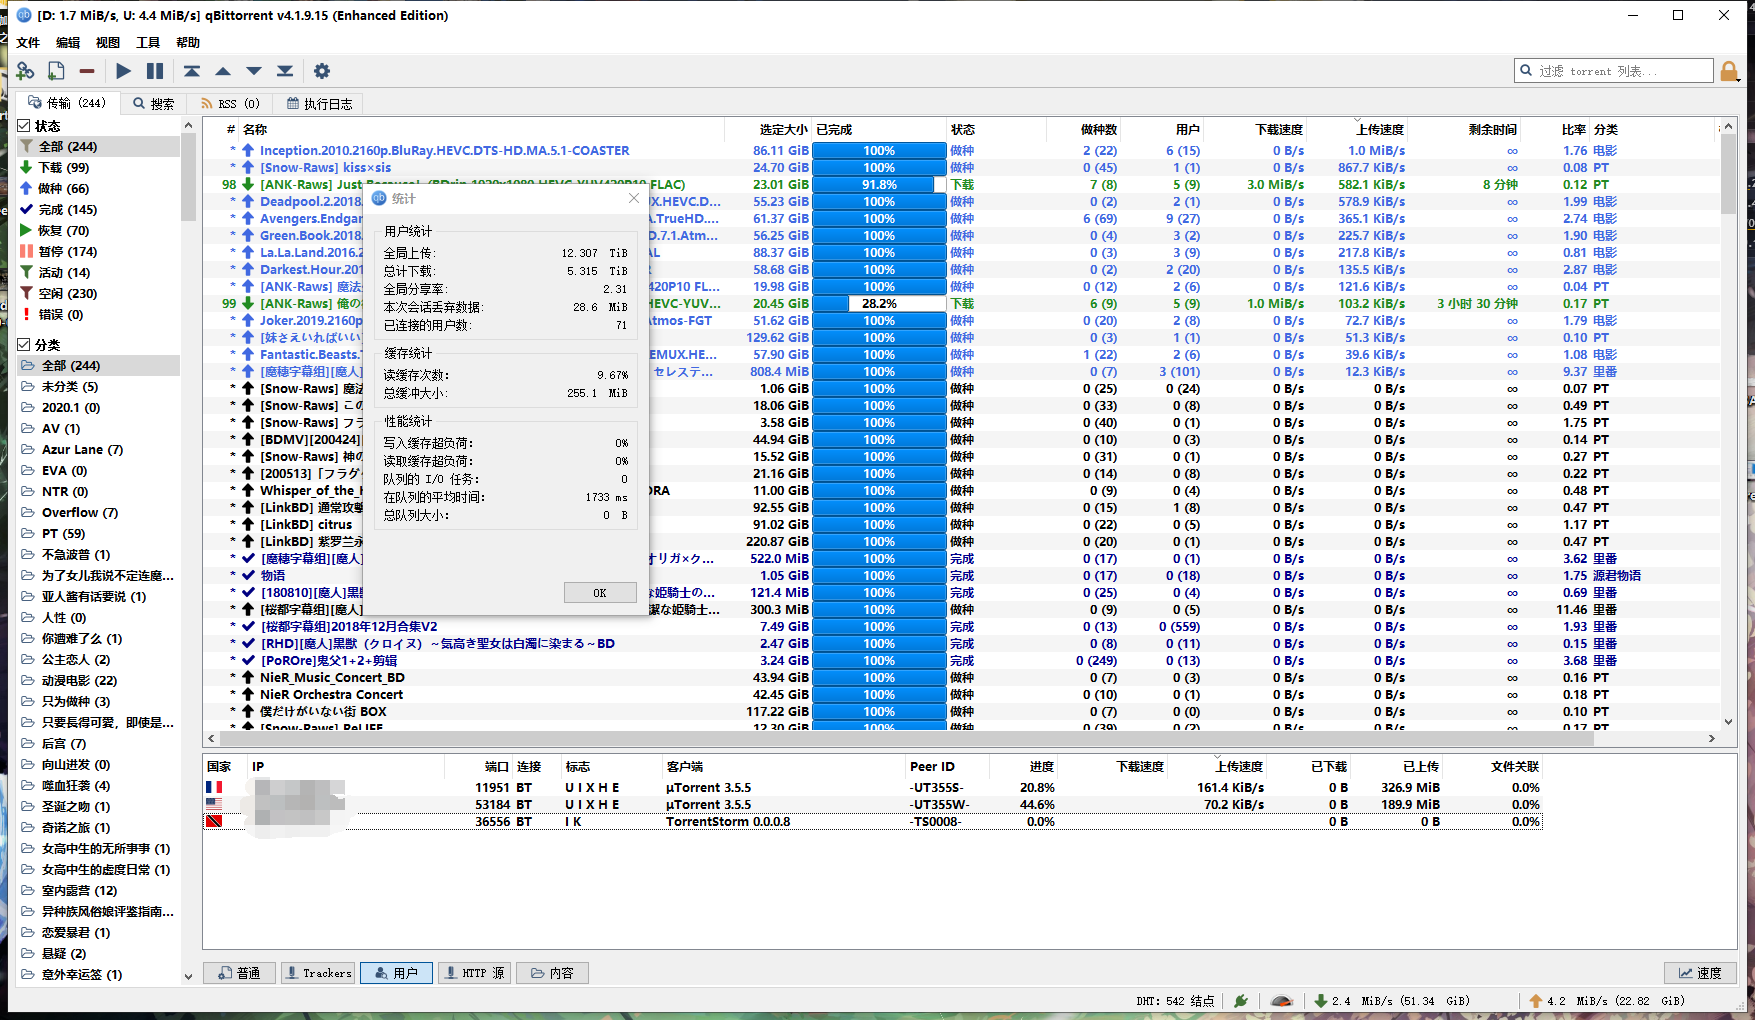Click the connection status plug icon
Screen dimensions: 1755x1020
(1241, 1001)
